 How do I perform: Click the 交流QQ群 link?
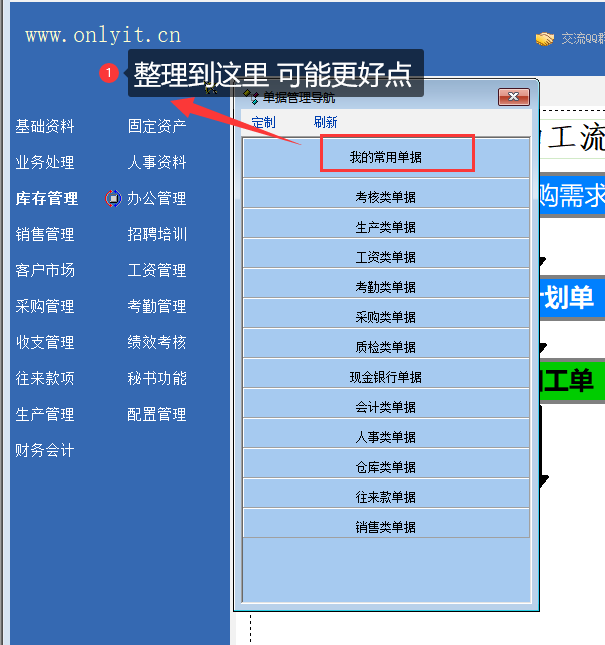(582, 39)
